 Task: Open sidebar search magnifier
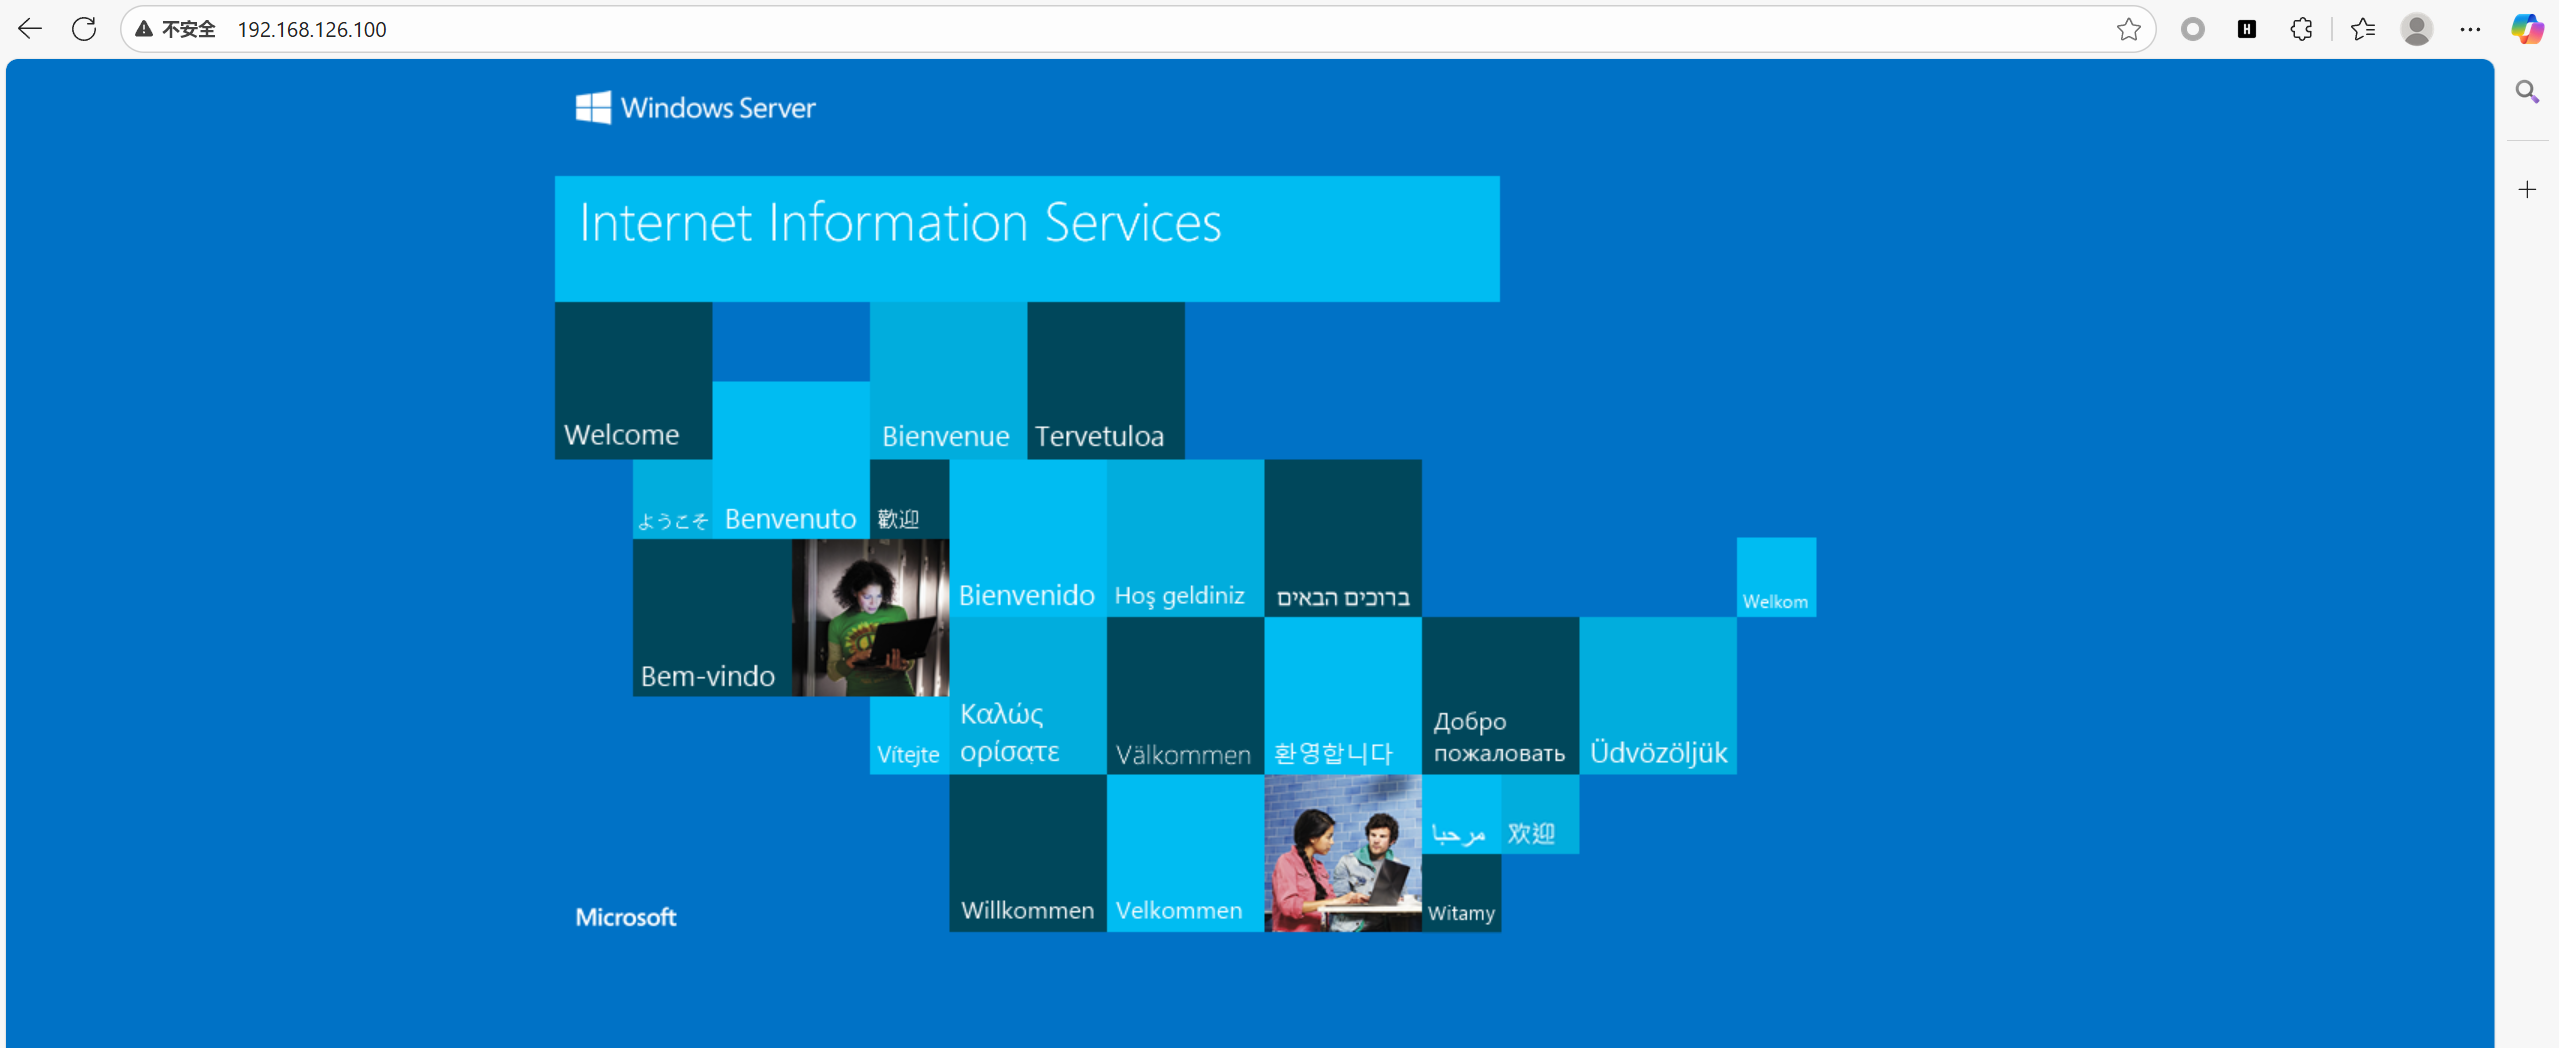(2527, 92)
